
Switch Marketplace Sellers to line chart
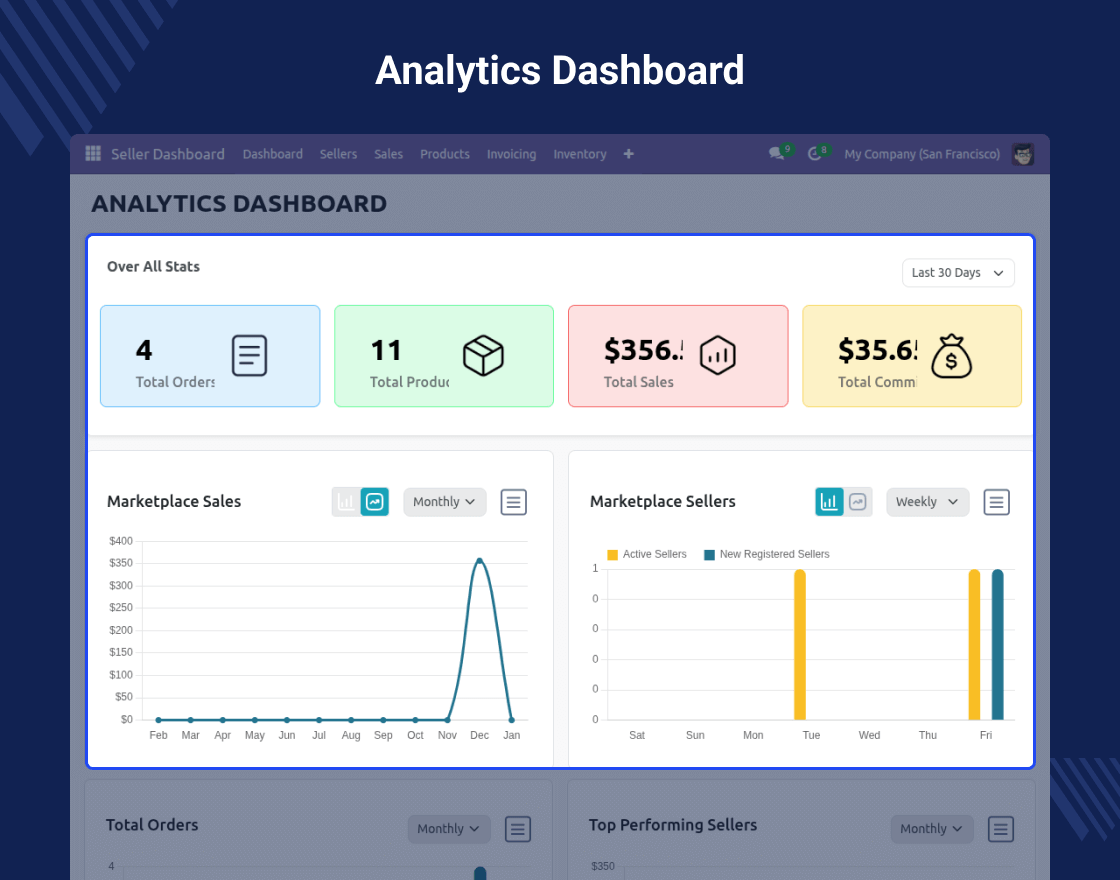point(858,502)
